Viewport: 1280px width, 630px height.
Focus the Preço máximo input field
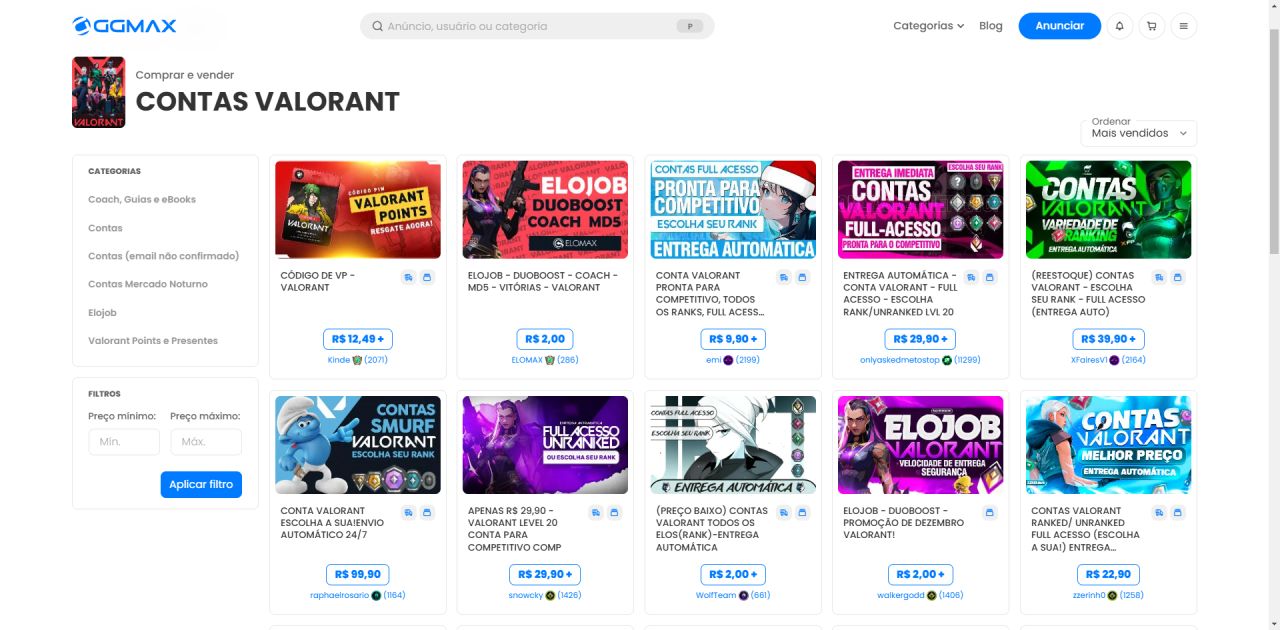[x=206, y=442]
